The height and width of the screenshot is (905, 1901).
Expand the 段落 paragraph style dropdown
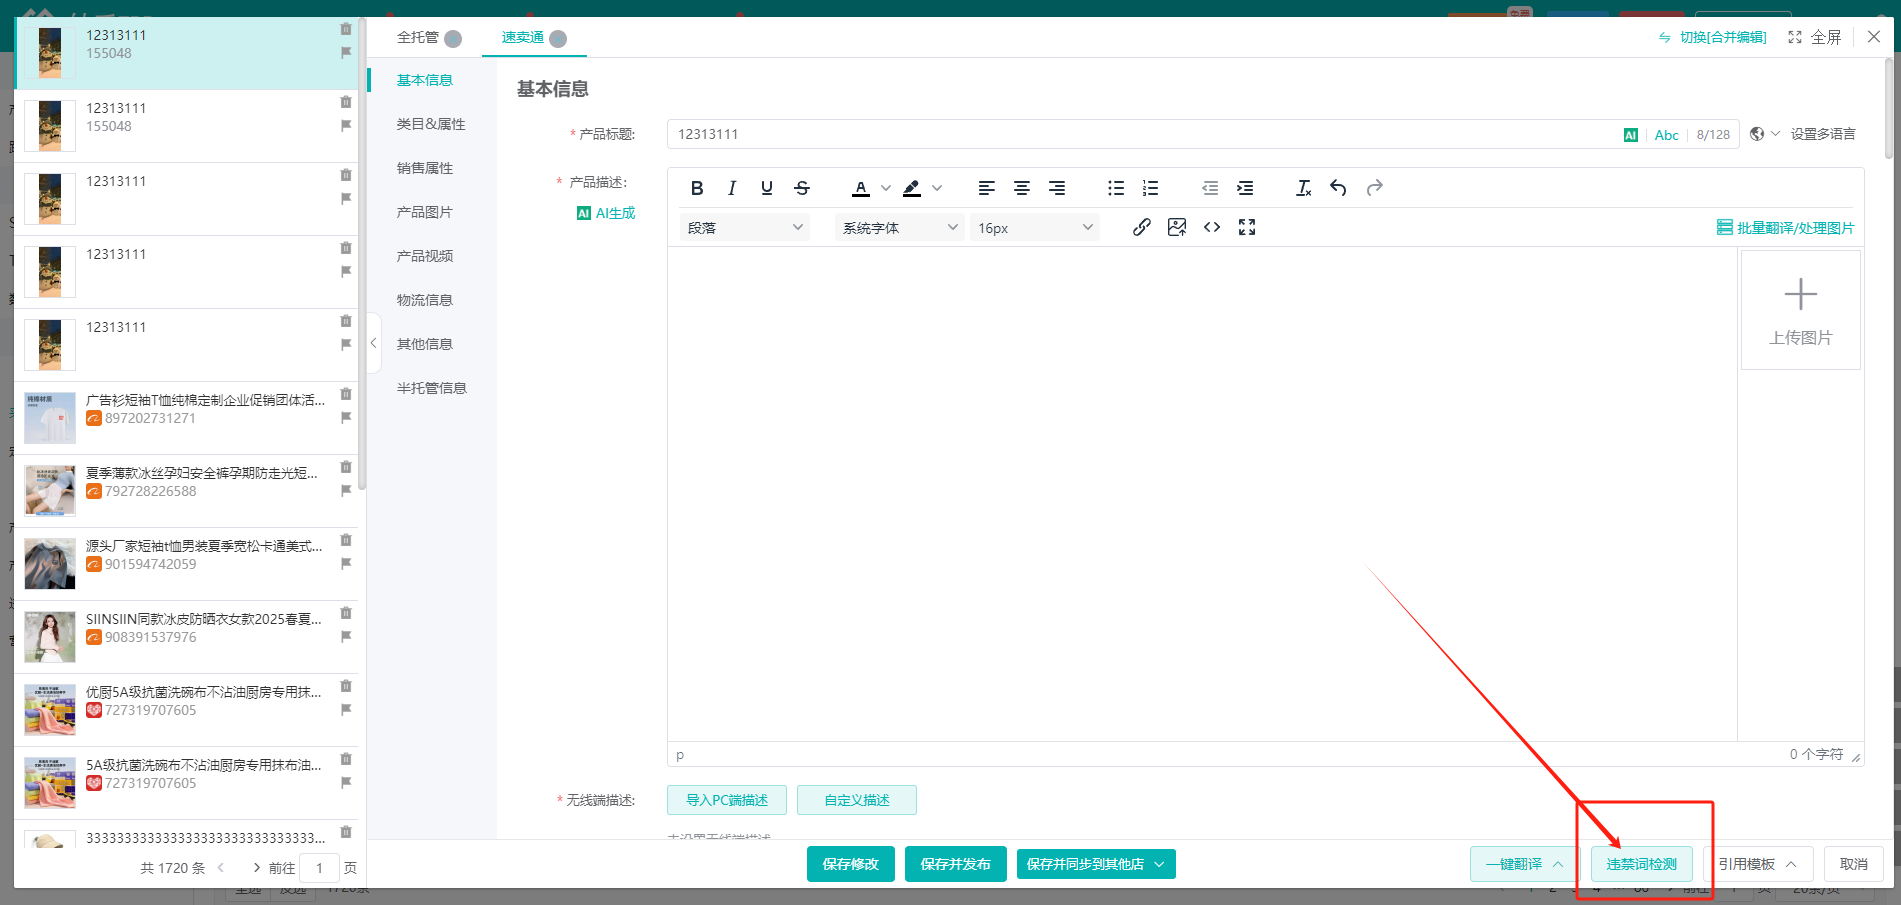tap(745, 228)
